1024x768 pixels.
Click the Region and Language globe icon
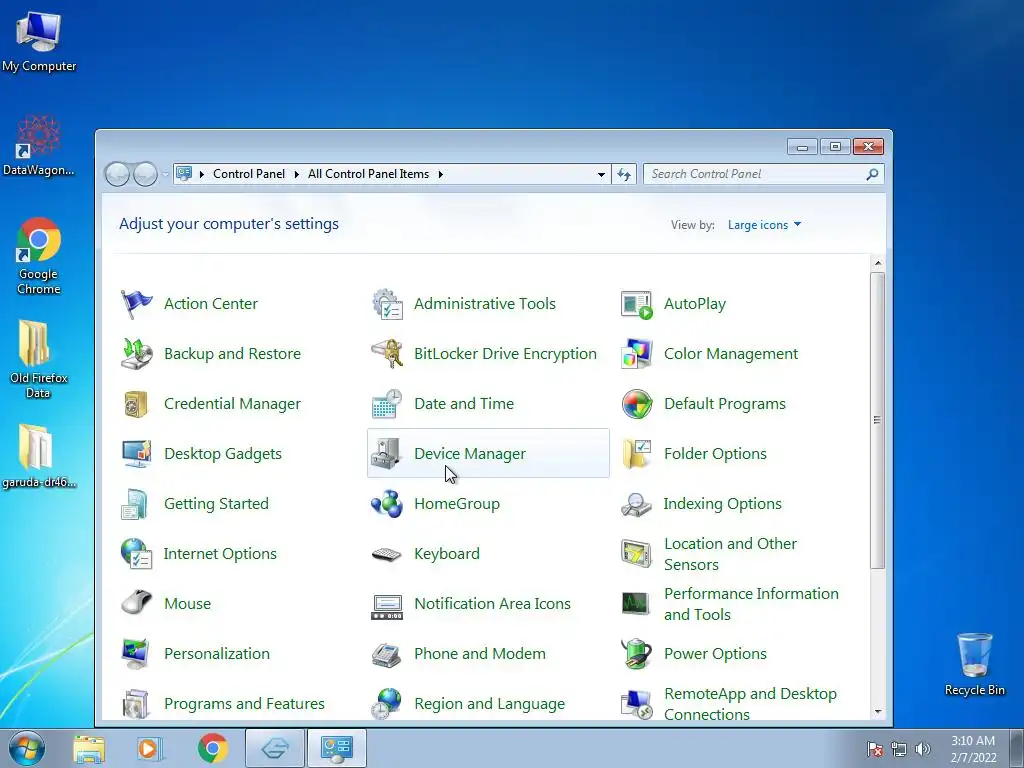387,704
